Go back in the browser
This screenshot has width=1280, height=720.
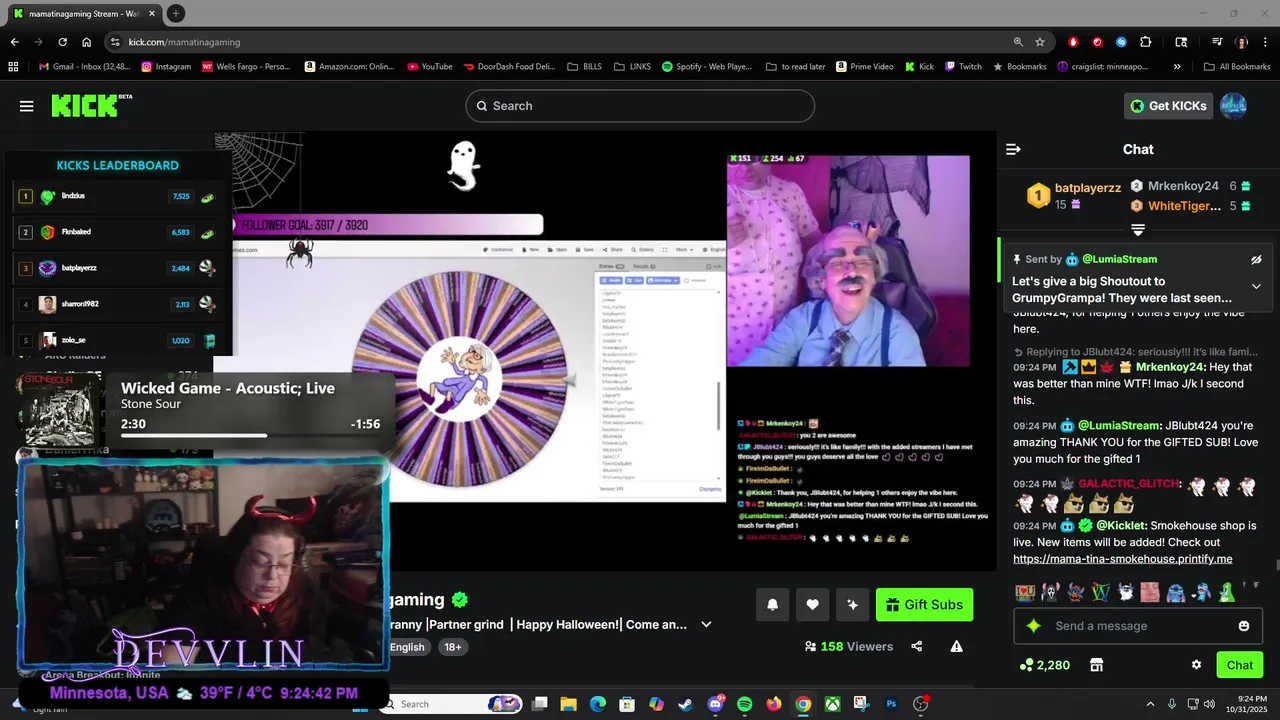[x=14, y=42]
